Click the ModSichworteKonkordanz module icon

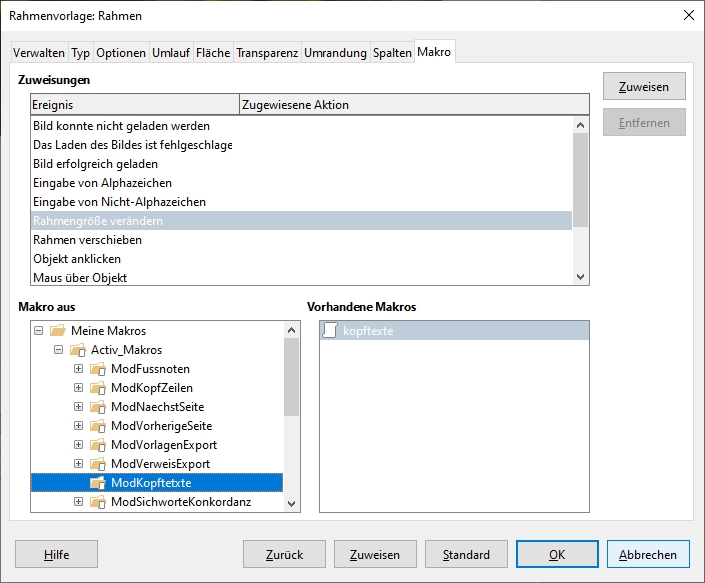tap(97, 502)
